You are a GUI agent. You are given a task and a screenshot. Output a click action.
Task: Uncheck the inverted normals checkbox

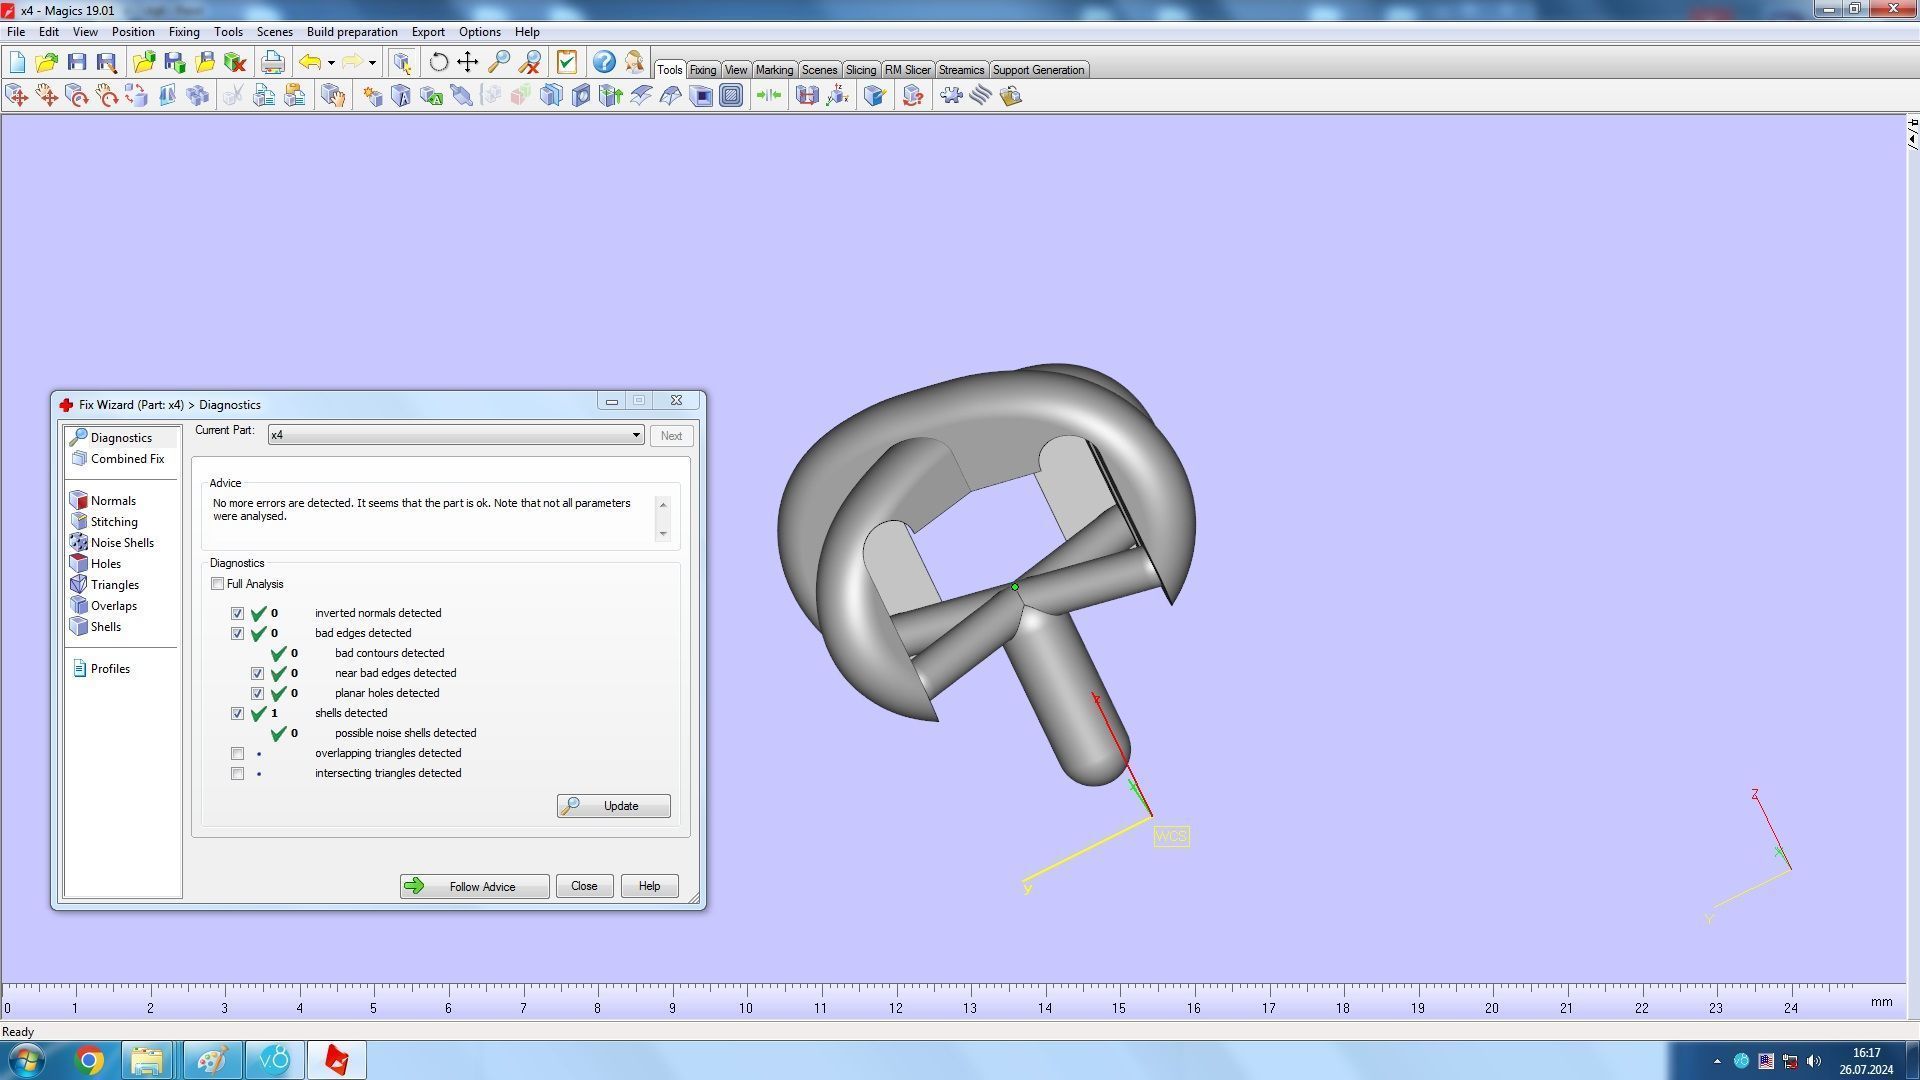point(237,613)
